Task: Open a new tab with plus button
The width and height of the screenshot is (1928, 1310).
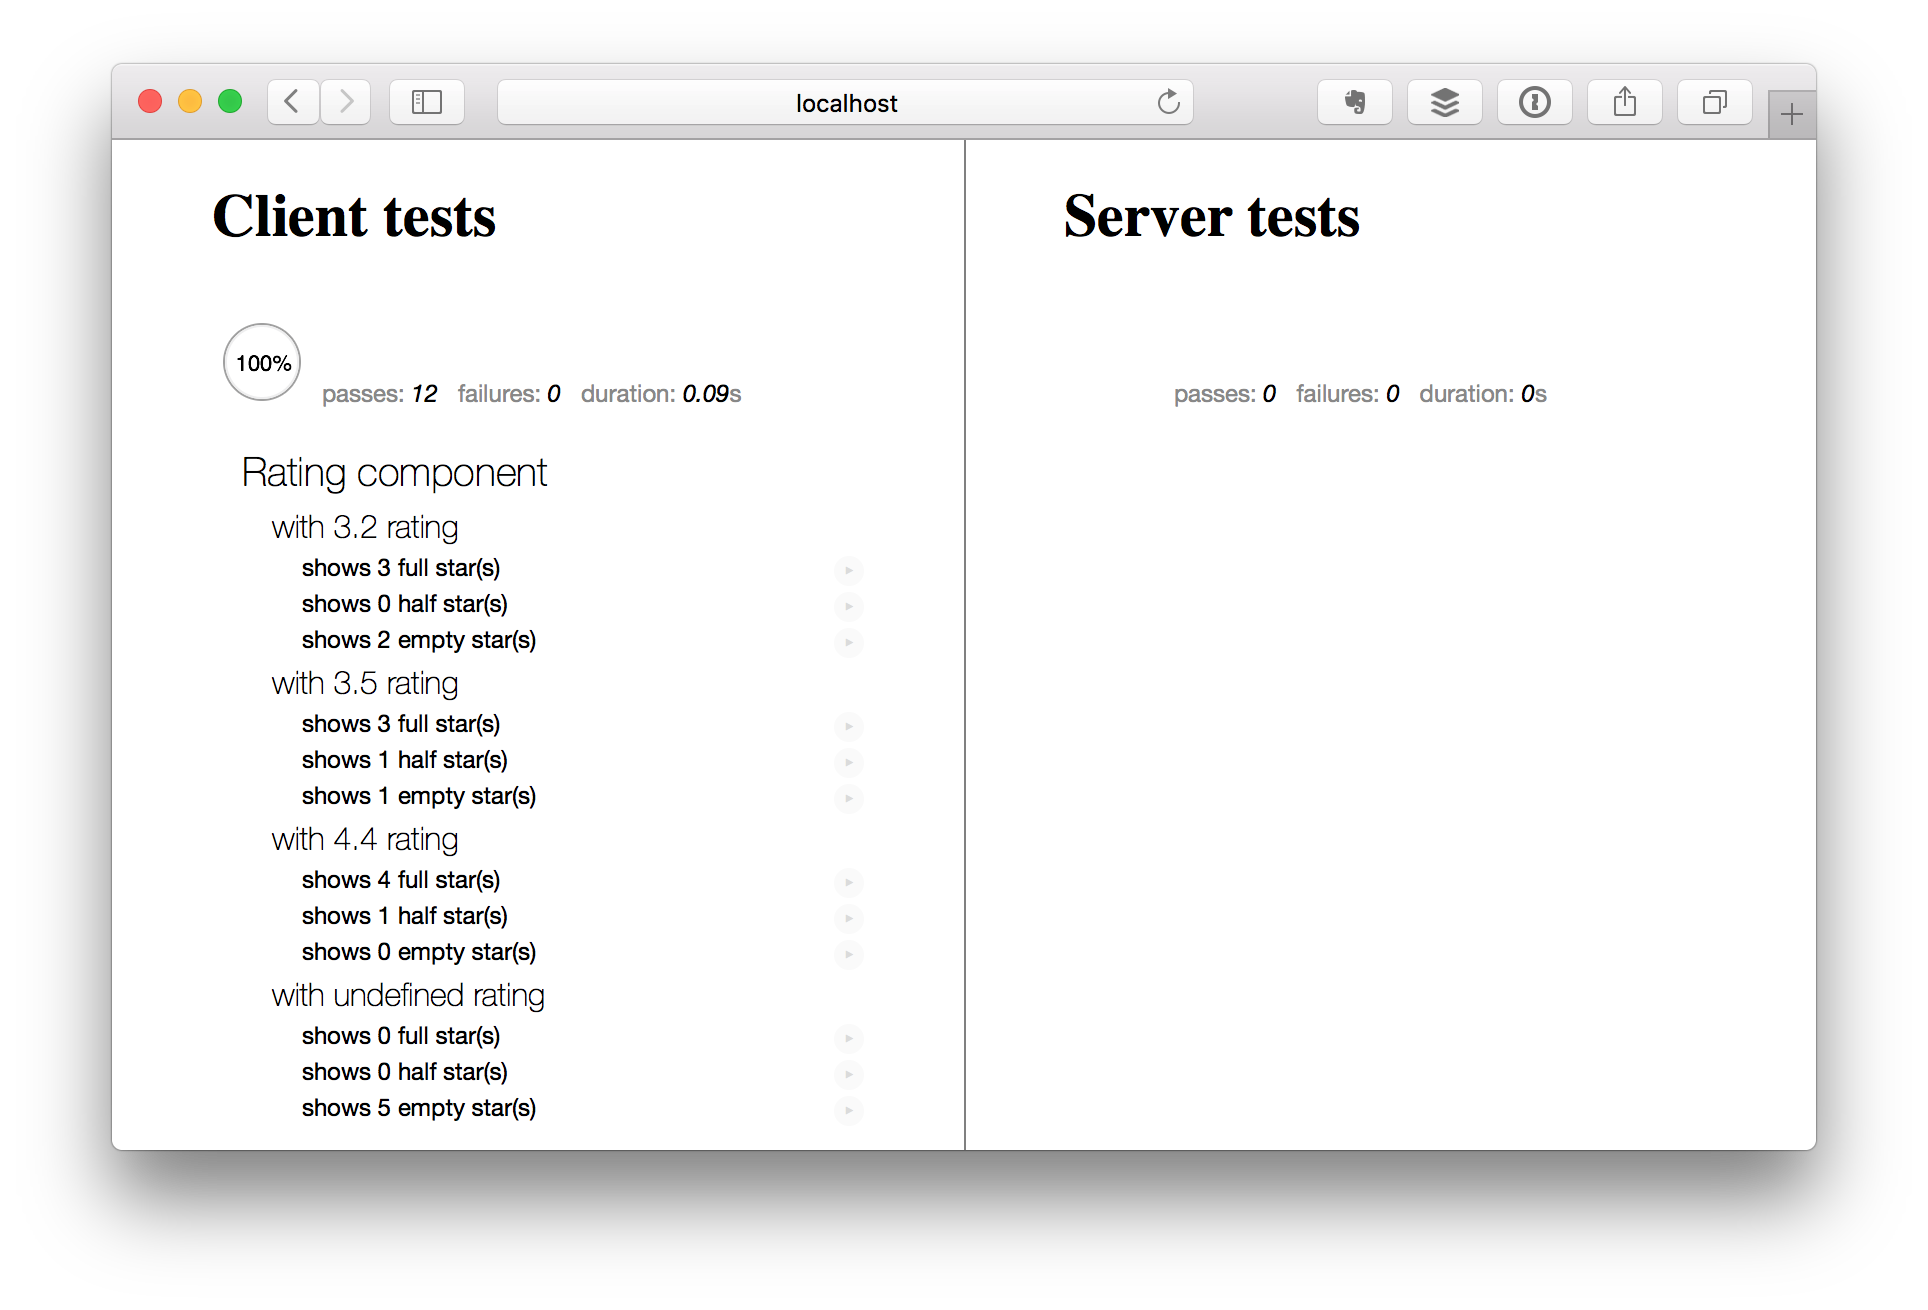Action: point(1791,115)
